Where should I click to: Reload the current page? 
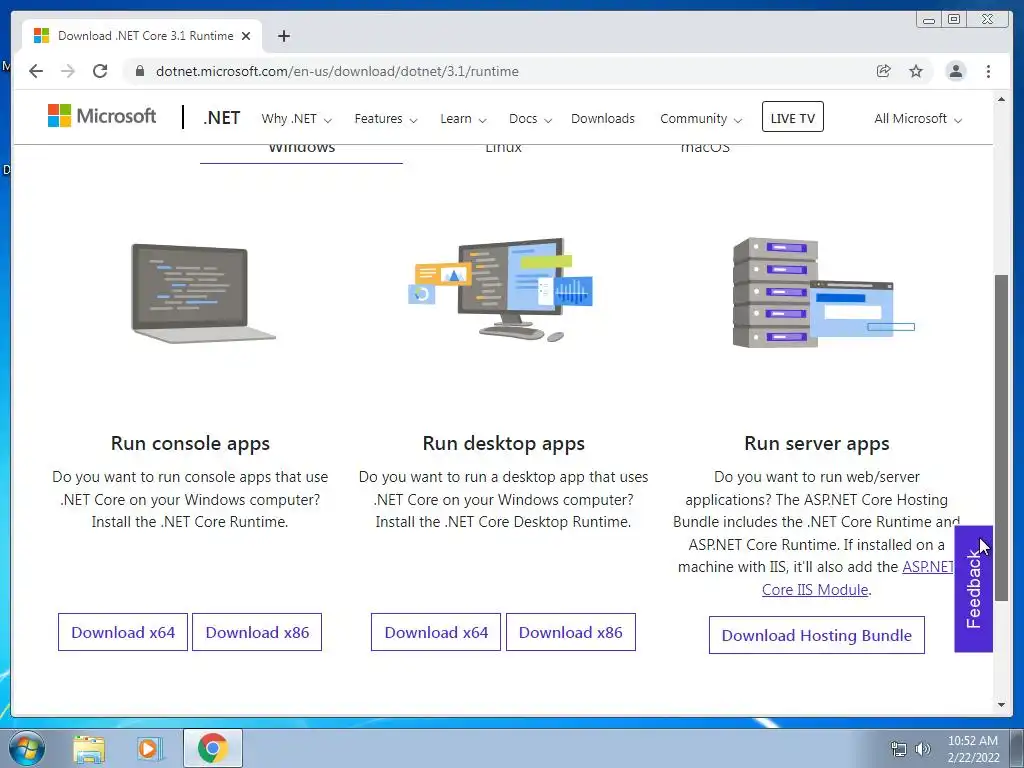(100, 71)
